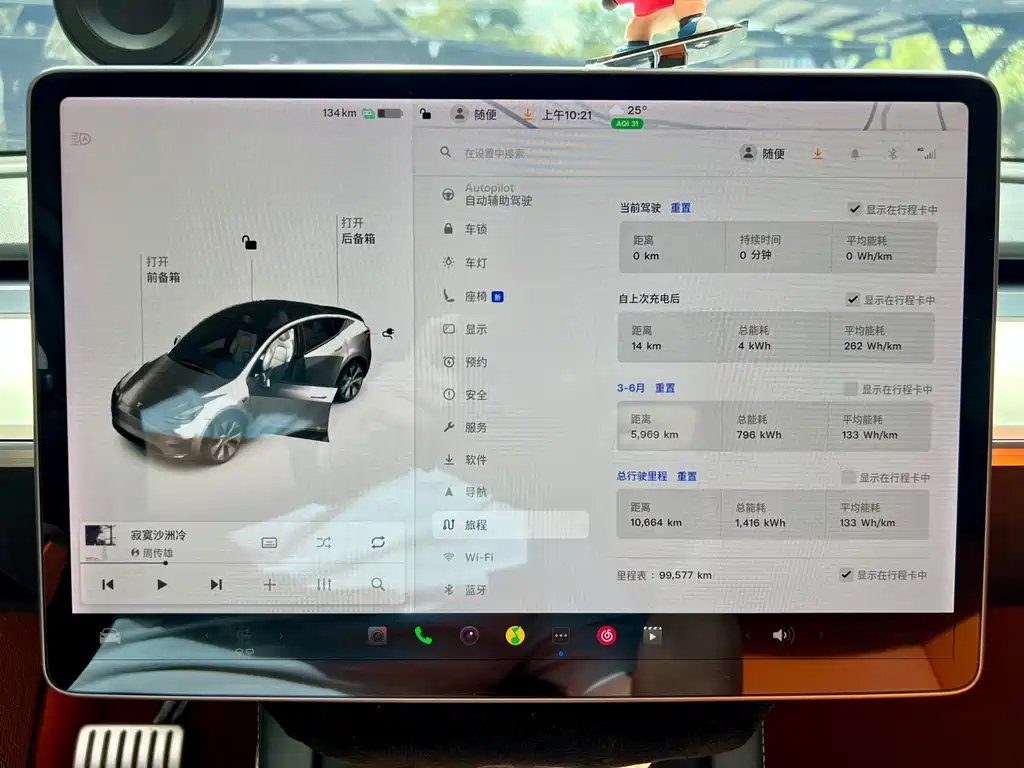The width and height of the screenshot is (1024, 768).
Task: Click the 总行驶里程 trip name
Action: pos(642,476)
